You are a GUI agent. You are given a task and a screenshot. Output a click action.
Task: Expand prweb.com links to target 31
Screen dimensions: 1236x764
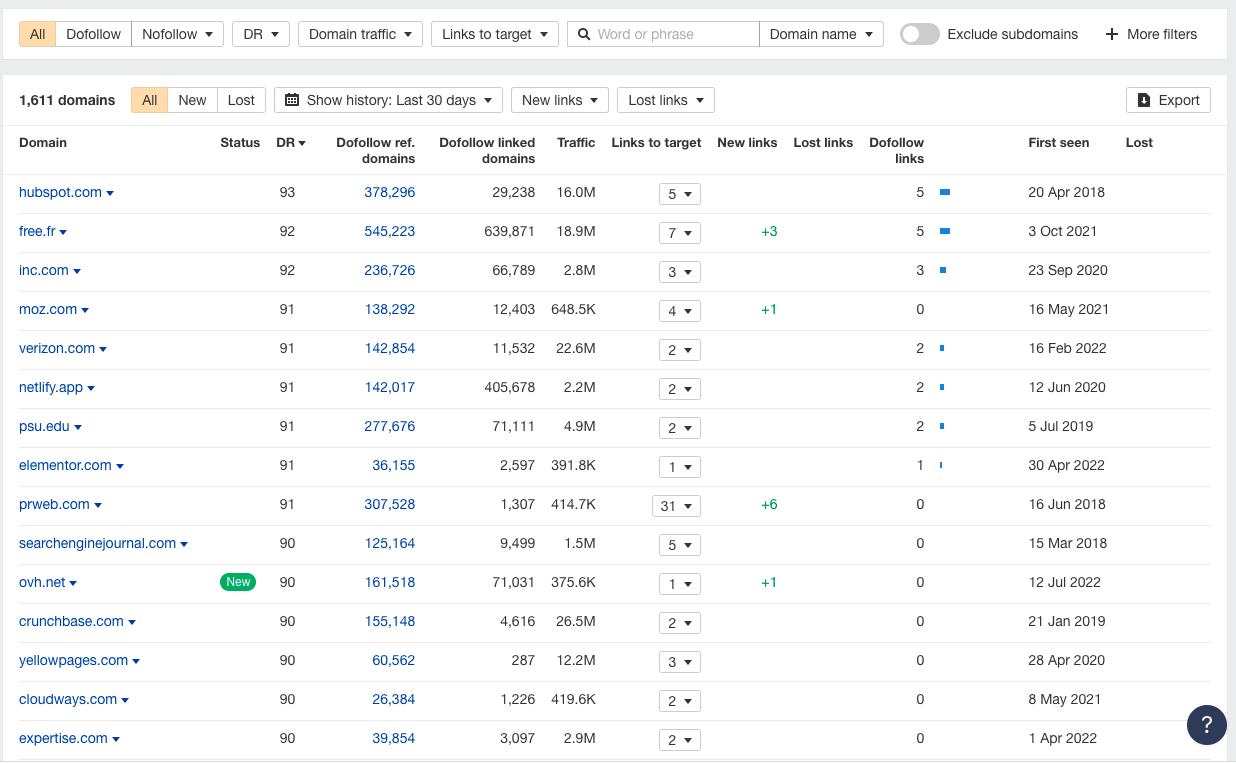click(676, 506)
